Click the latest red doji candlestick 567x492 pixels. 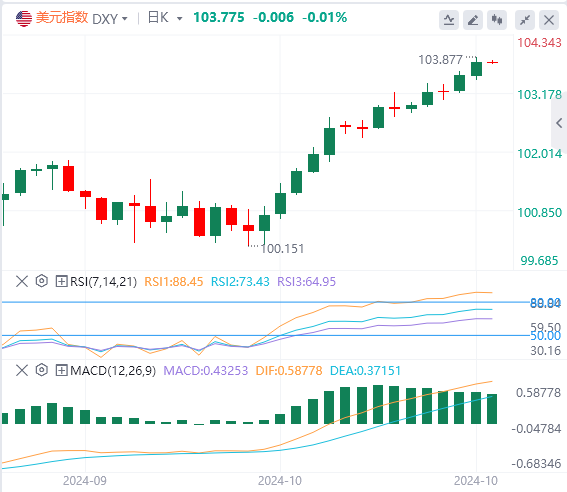pos(493,63)
